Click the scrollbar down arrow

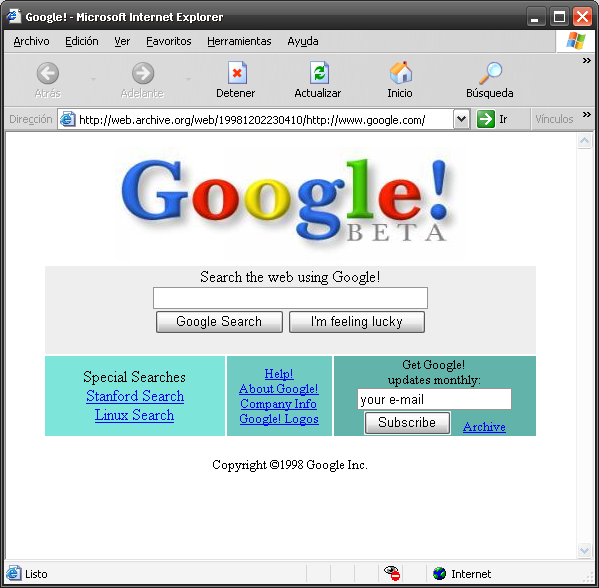(x=584, y=551)
